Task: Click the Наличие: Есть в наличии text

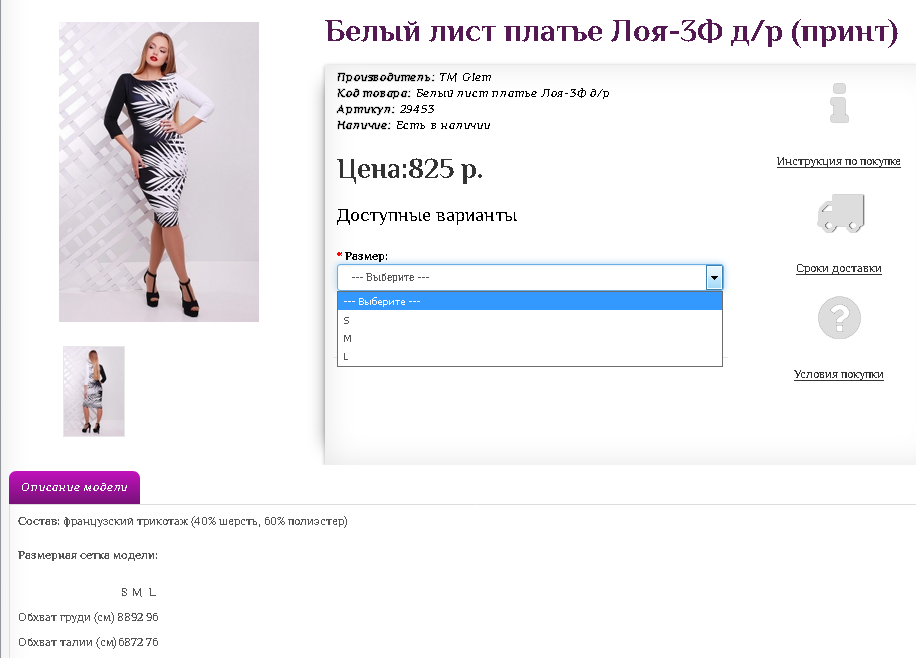Action: coord(414,125)
